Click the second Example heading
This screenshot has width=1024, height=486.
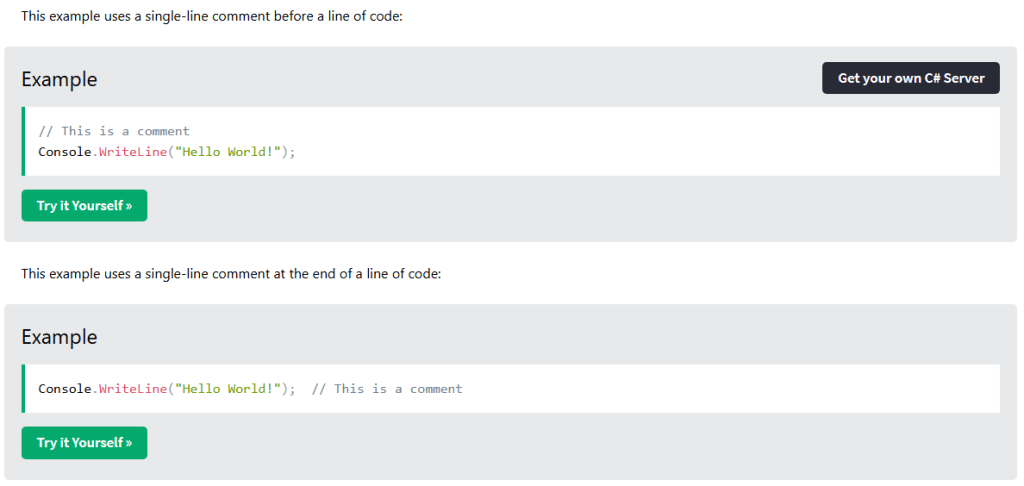(59, 337)
